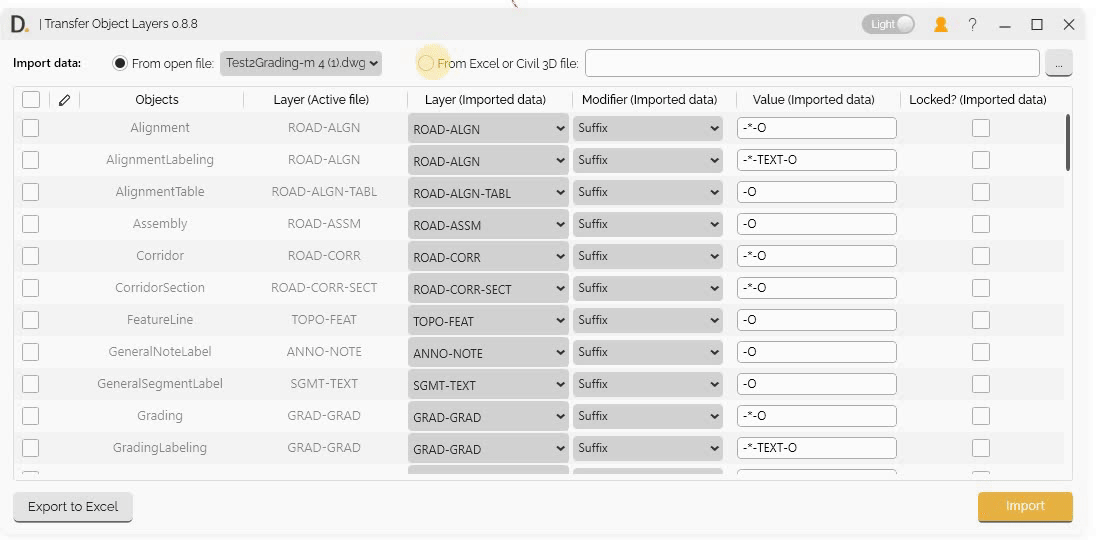1098x540 pixels.
Task: Click the Objects column header
Action: pos(157,99)
